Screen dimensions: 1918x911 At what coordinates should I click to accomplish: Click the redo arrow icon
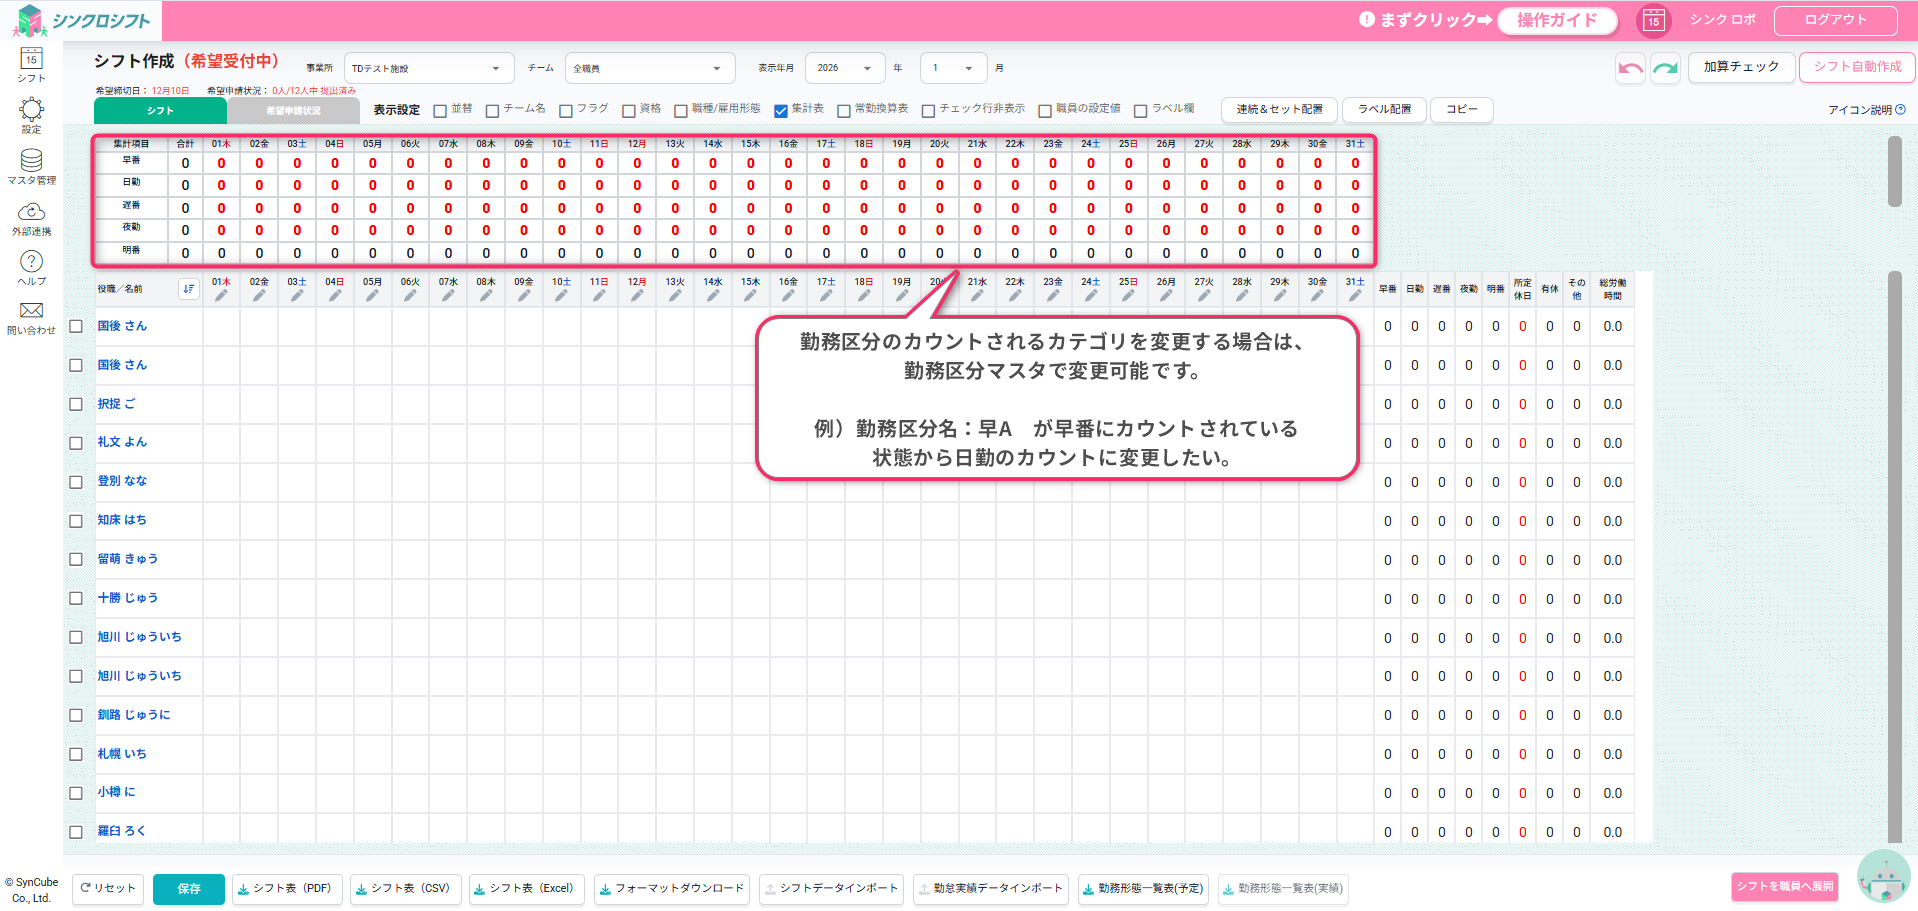(1665, 68)
